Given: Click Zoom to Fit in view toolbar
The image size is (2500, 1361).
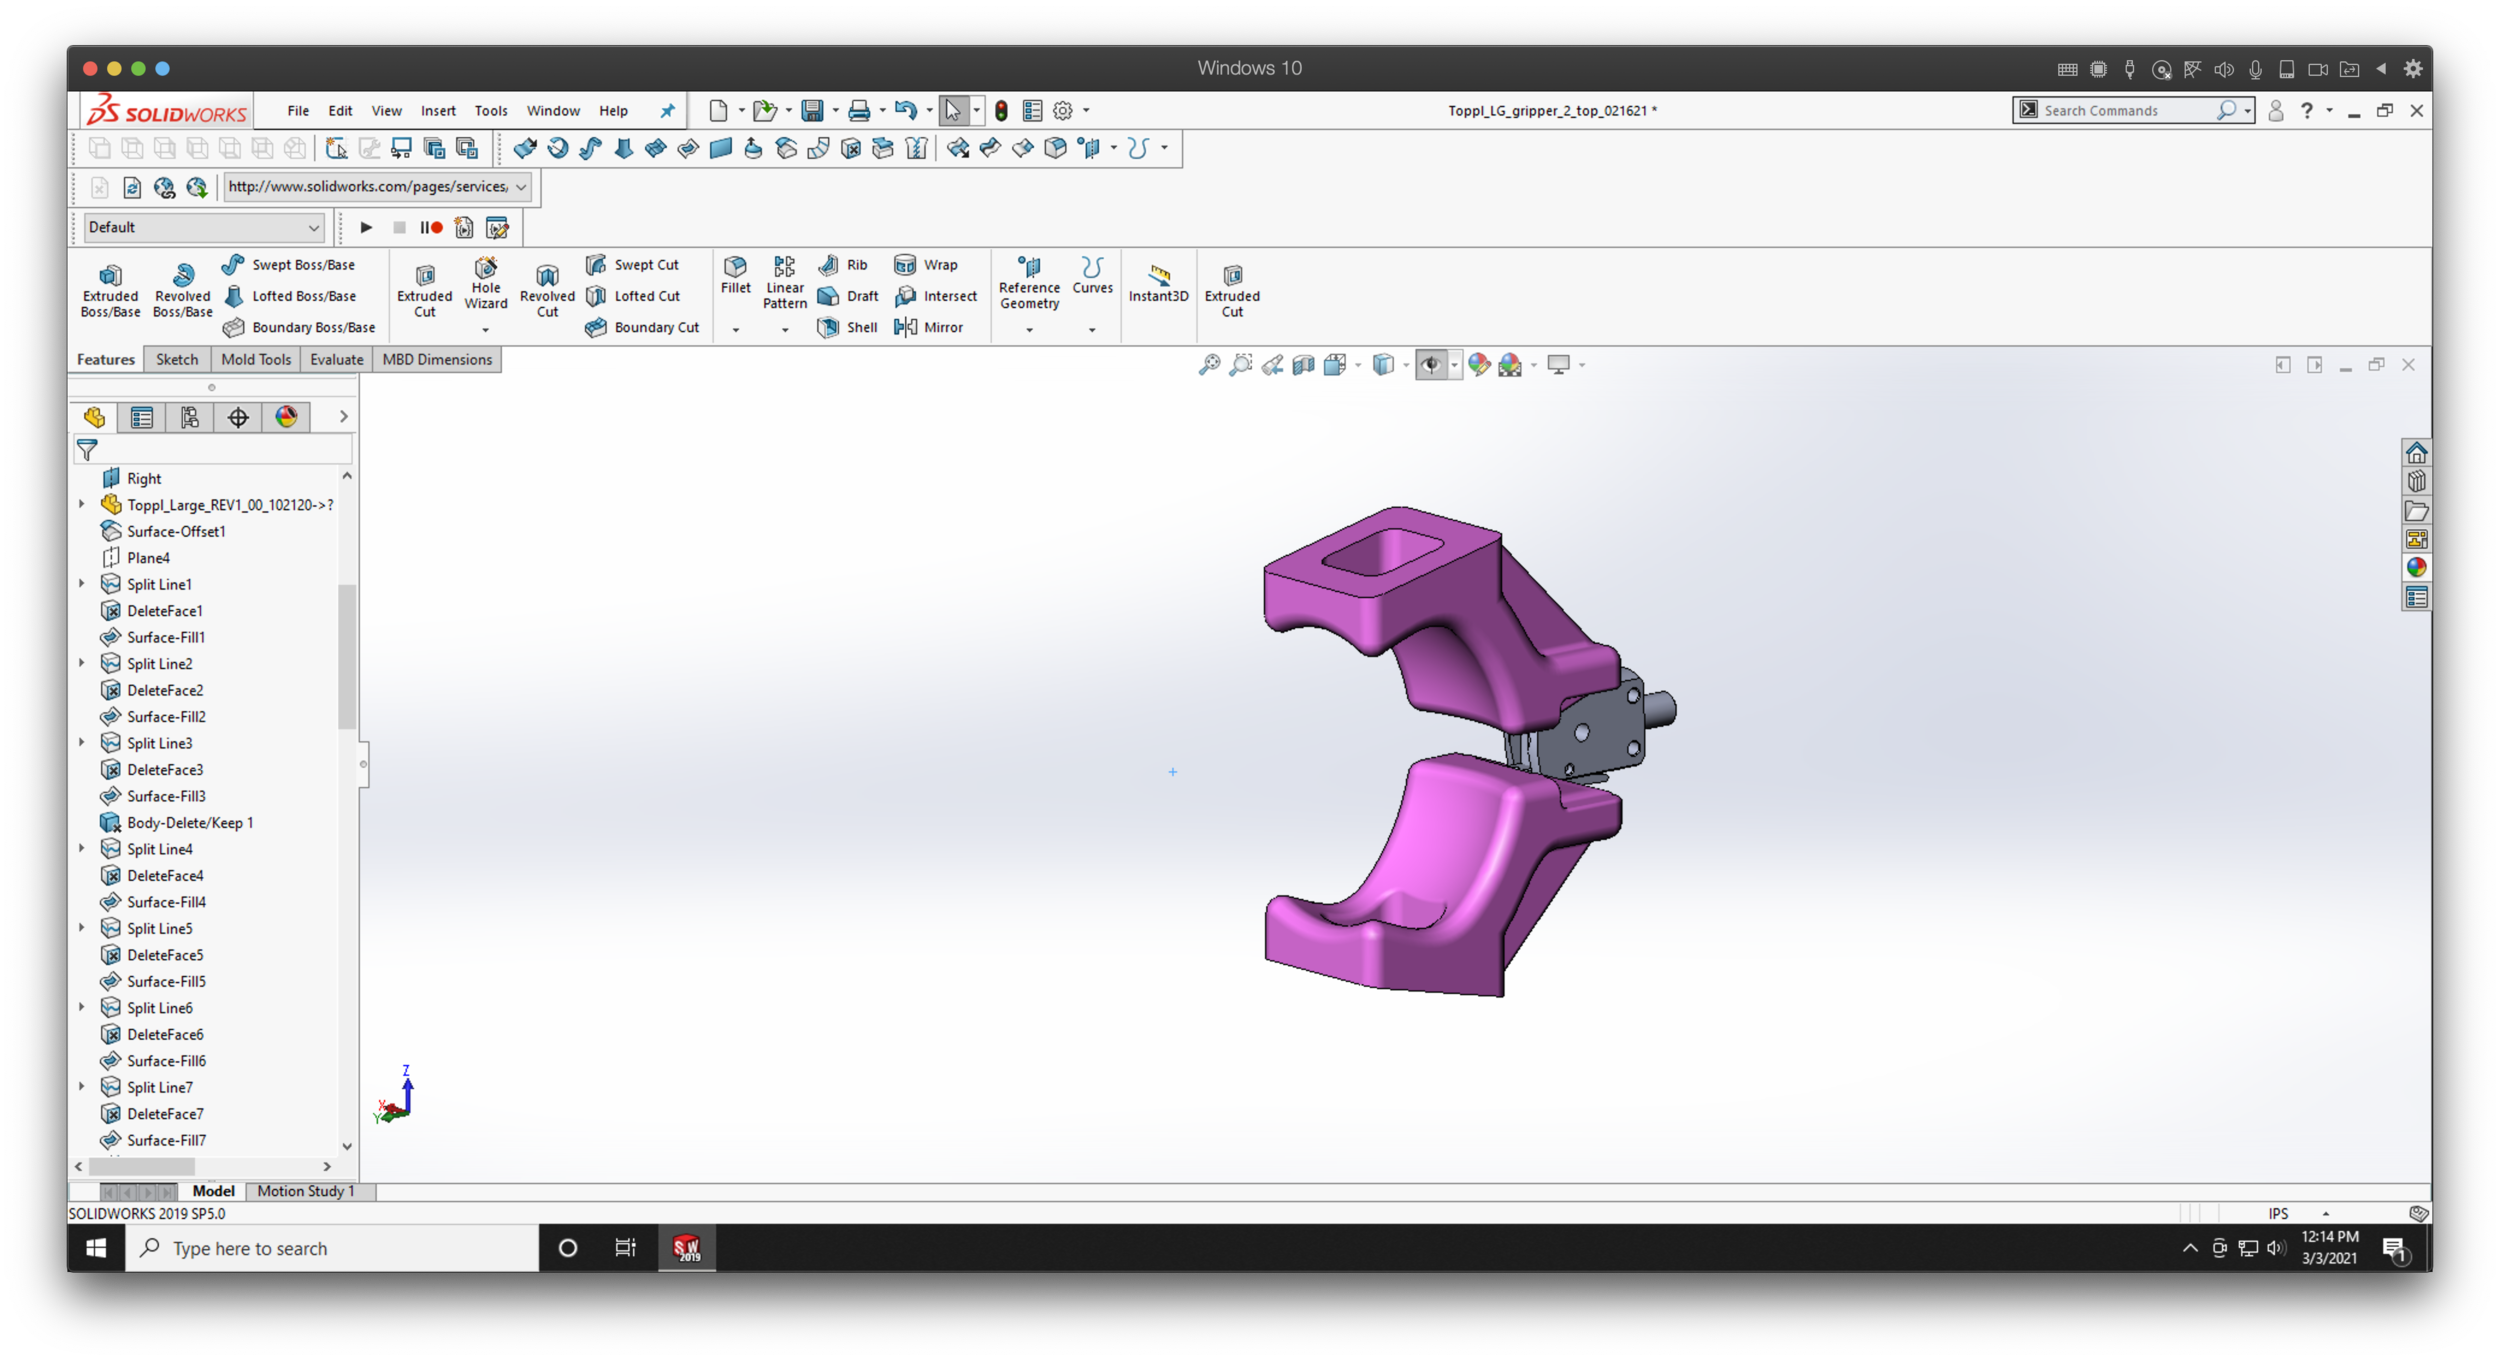Looking at the screenshot, I should [x=1209, y=365].
